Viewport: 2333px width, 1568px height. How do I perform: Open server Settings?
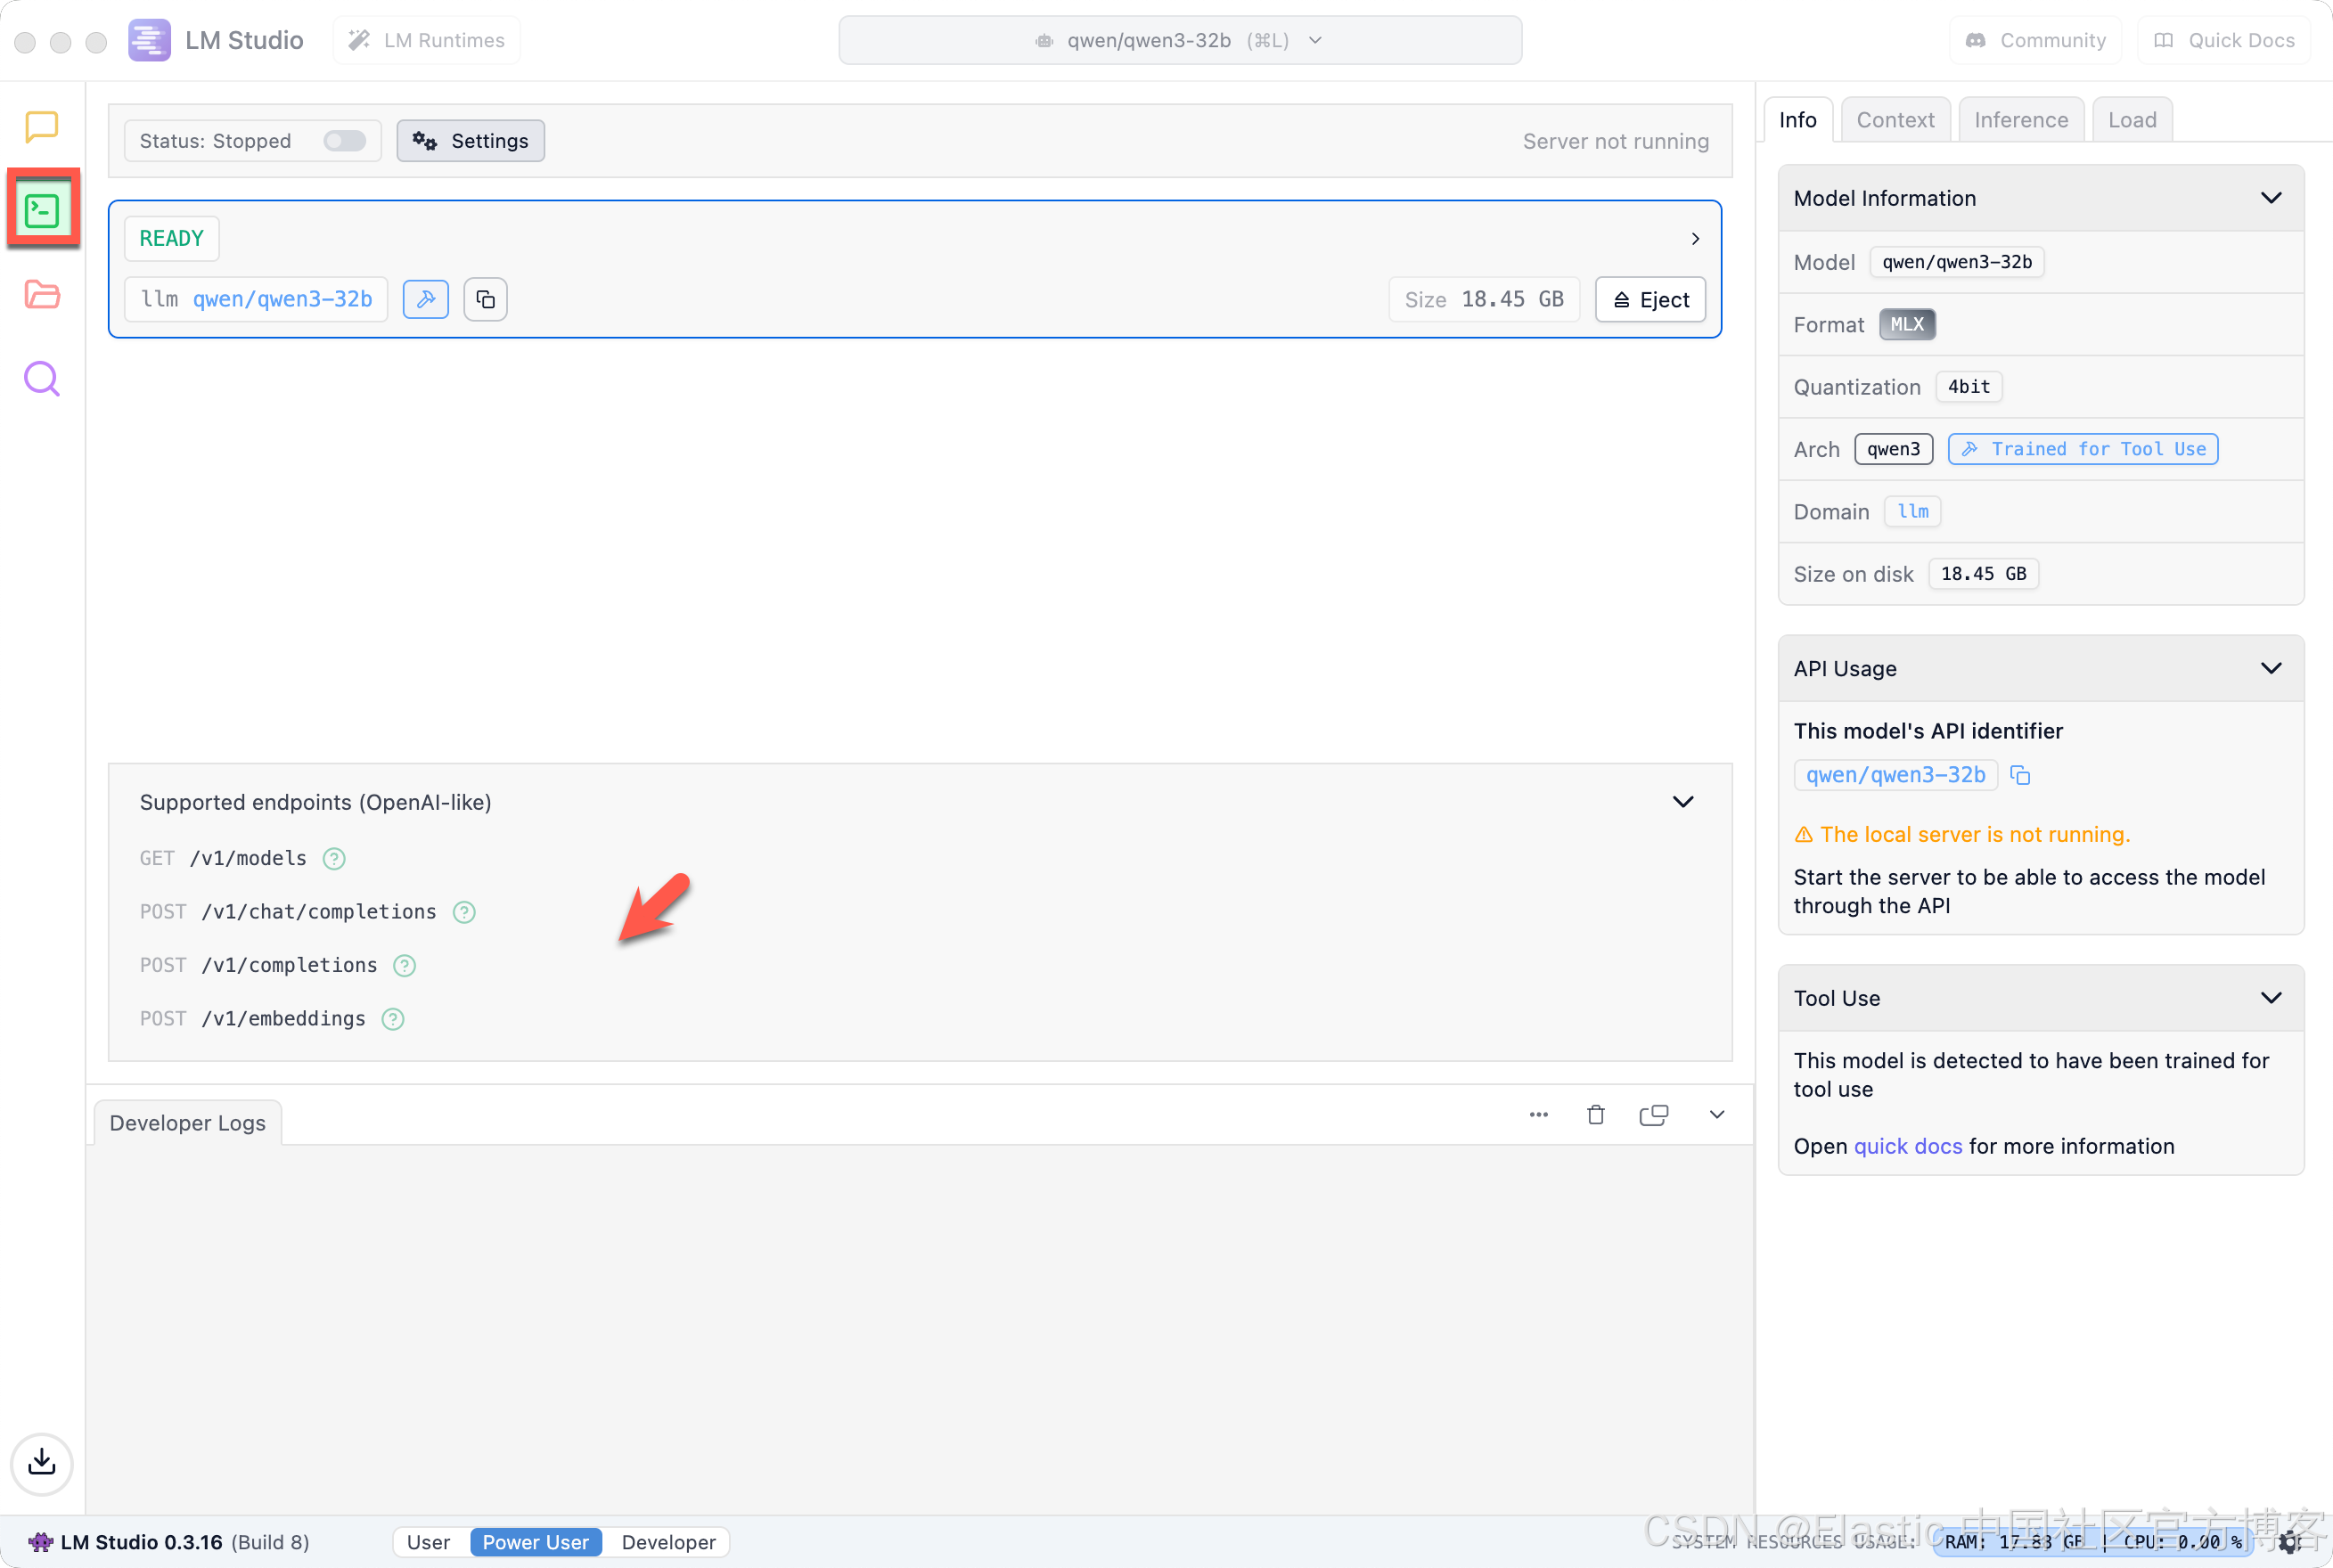pos(470,141)
